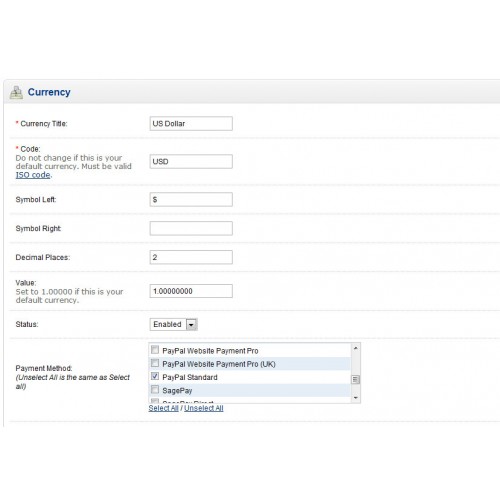Click the Unselect All link
This screenshot has height=500, width=500.
point(204,408)
